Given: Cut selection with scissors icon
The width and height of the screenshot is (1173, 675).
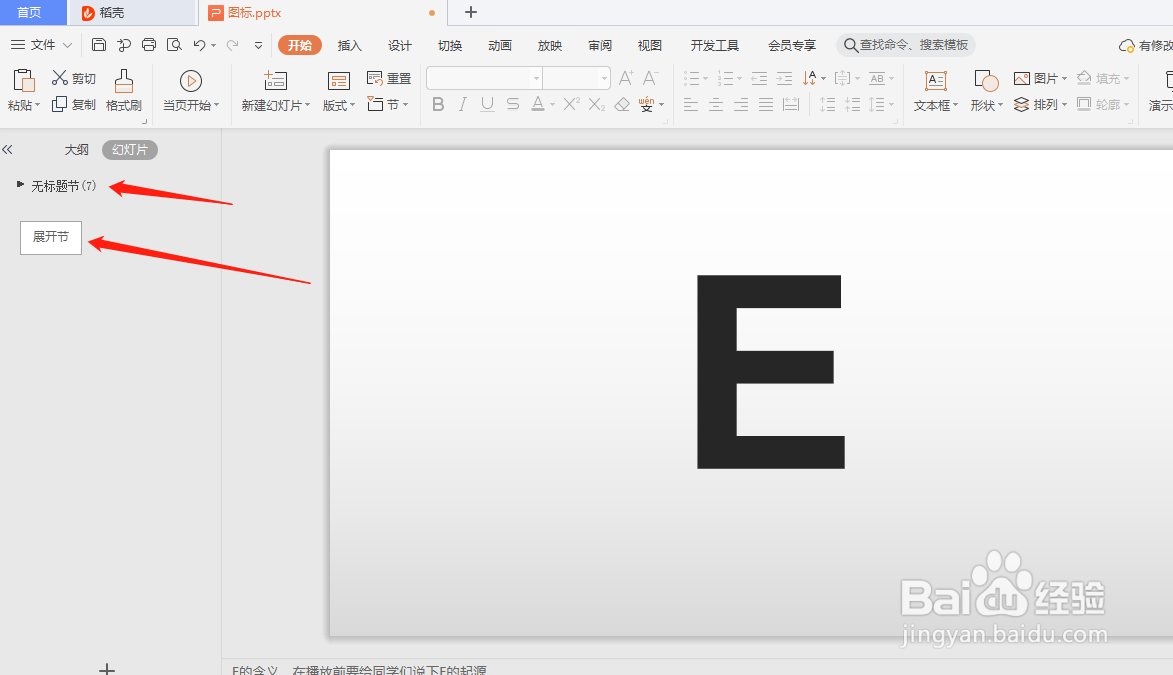Looking at the screenshot, I should point(60,78).
